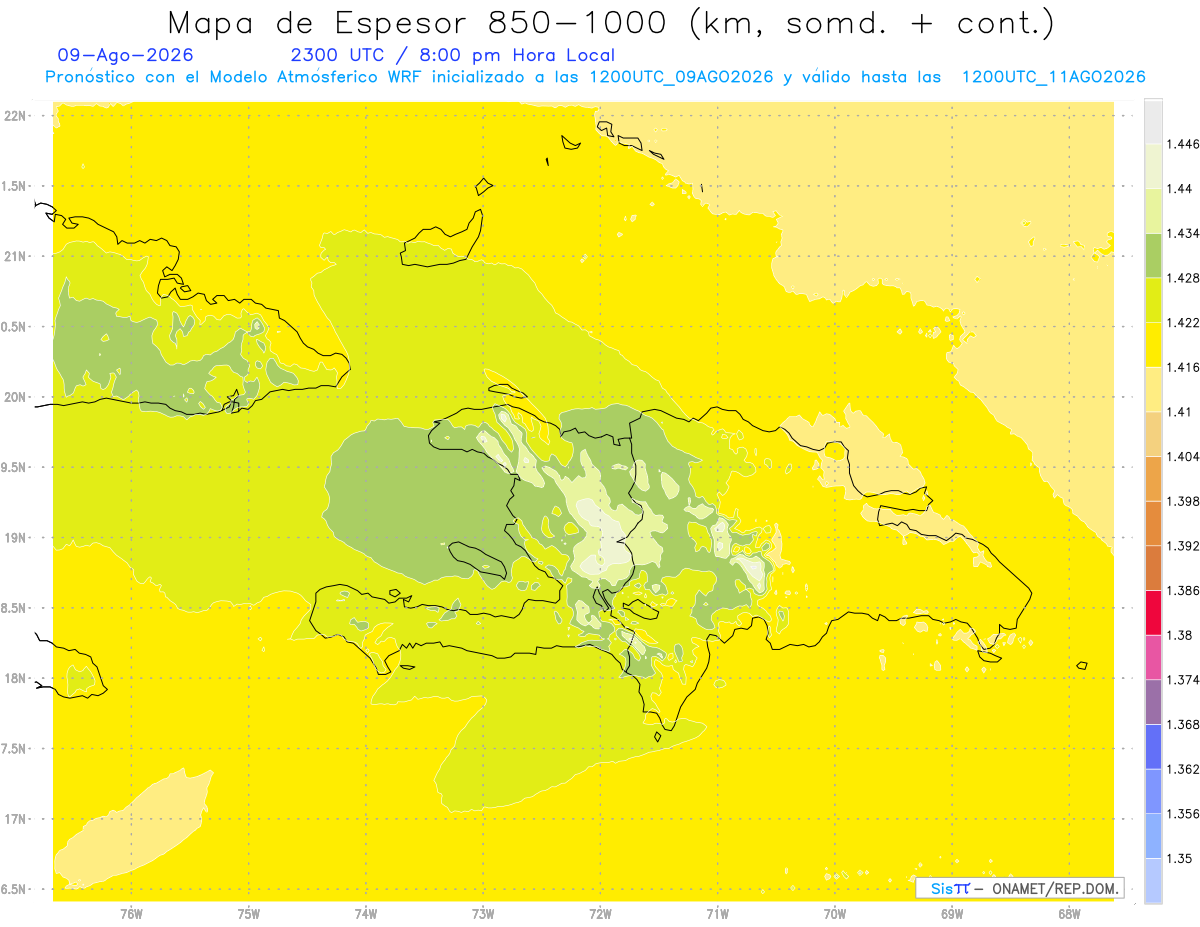
Task: Pick the purple swatch between 1.368 and 1.374
Action: tap(1153, 702)
